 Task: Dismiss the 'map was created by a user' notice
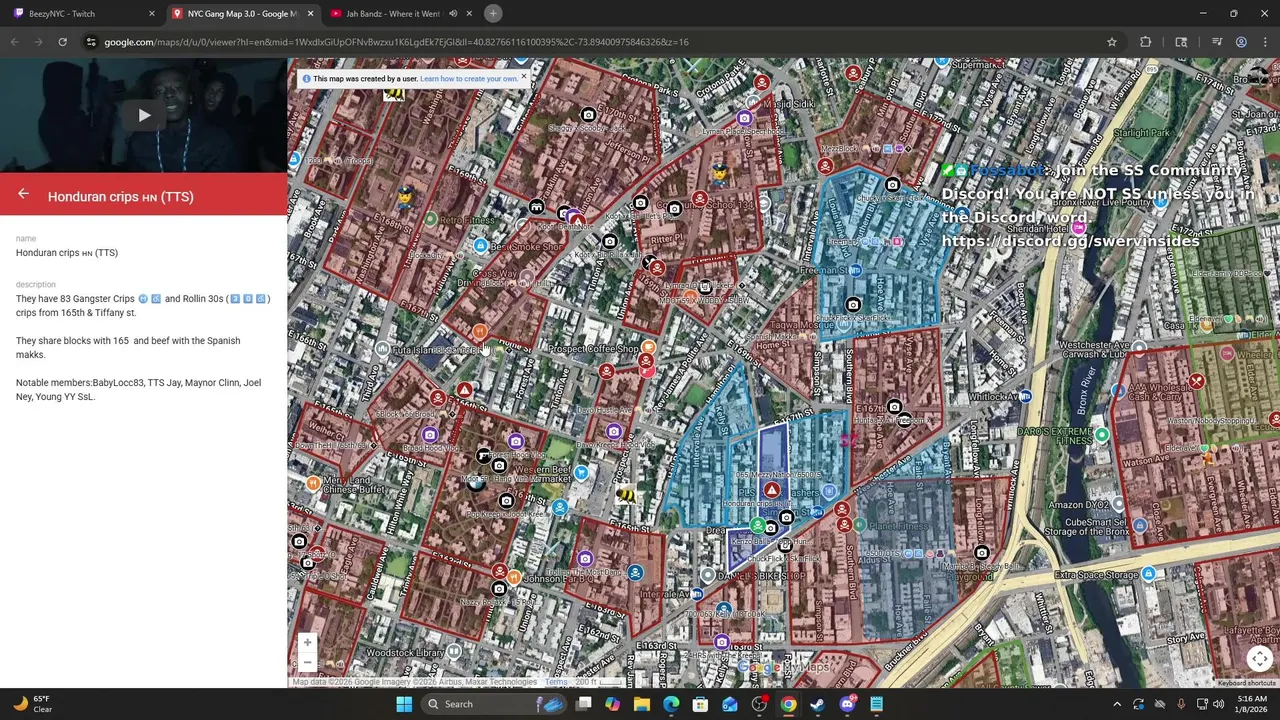(523, 77)
